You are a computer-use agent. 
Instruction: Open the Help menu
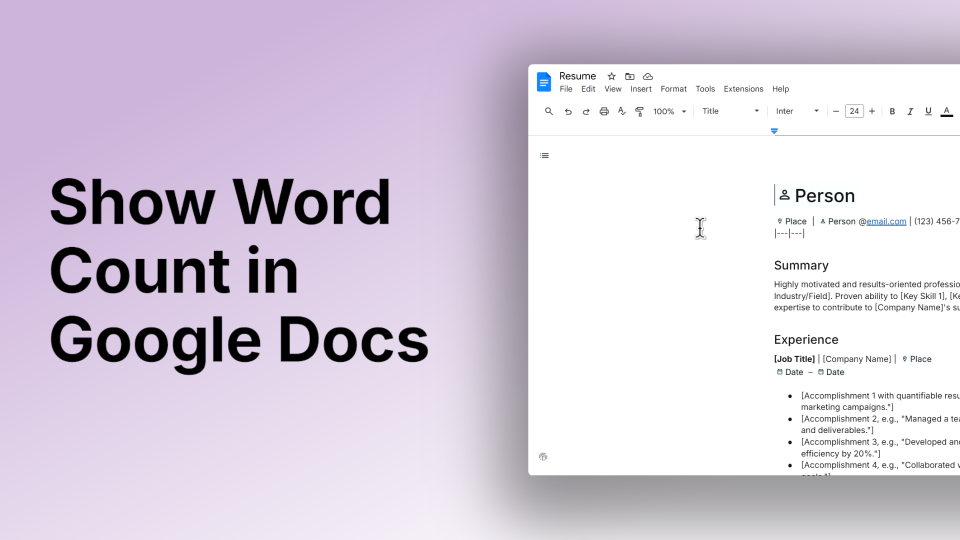click(781, 89)
